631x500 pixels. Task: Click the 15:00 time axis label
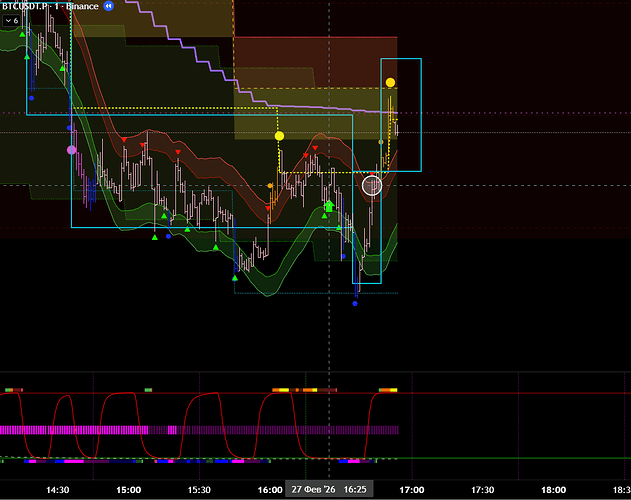[129, 490]
